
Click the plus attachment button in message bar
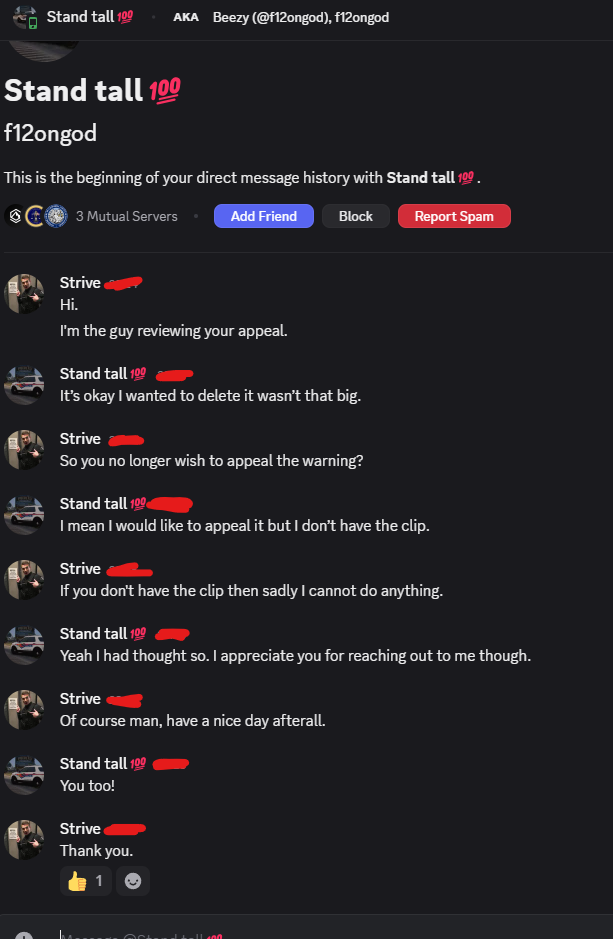click(x=24, y=935)
